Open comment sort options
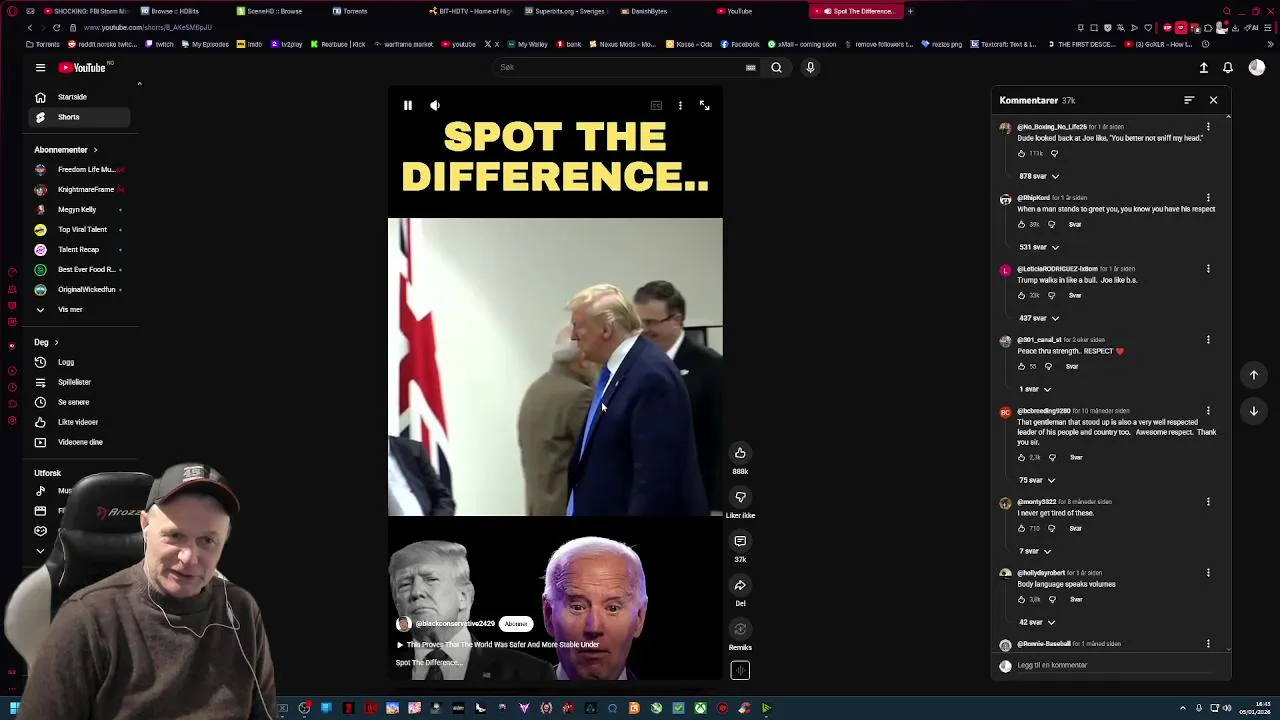Viewport: 1280px width, 720px height. click(1189, 100)
